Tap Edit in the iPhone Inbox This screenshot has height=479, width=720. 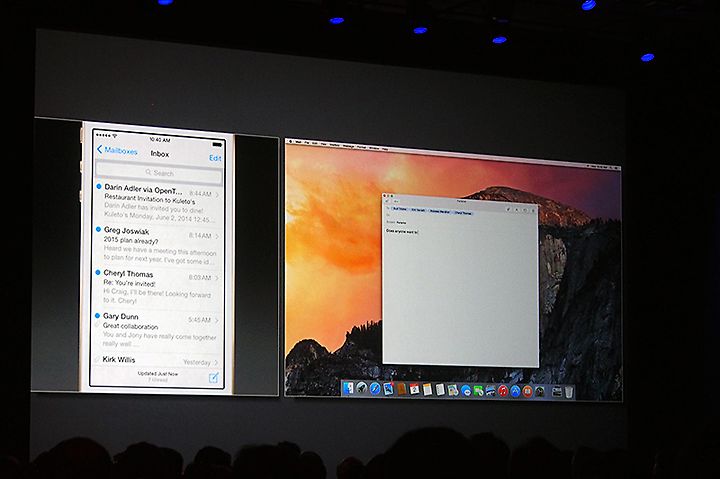point(215,158)
